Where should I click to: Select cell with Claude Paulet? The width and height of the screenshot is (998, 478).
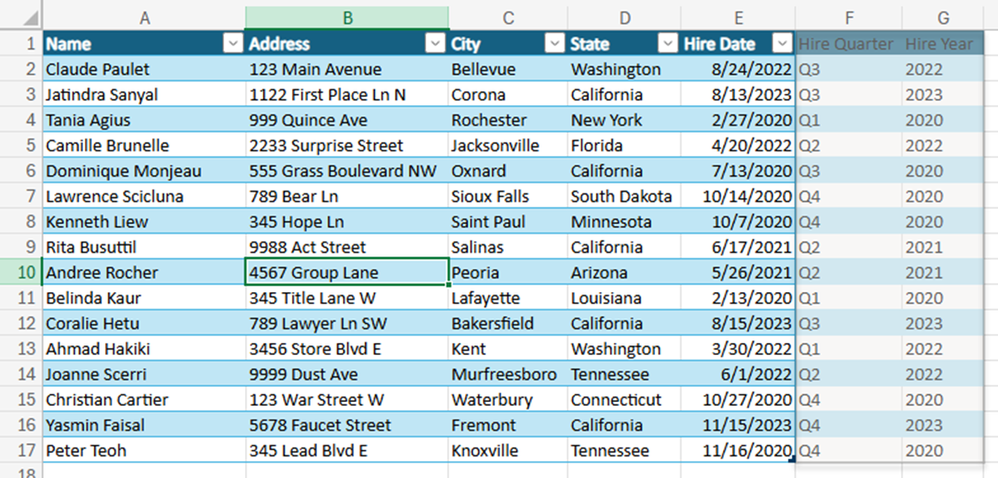click(x=144, y=69)
